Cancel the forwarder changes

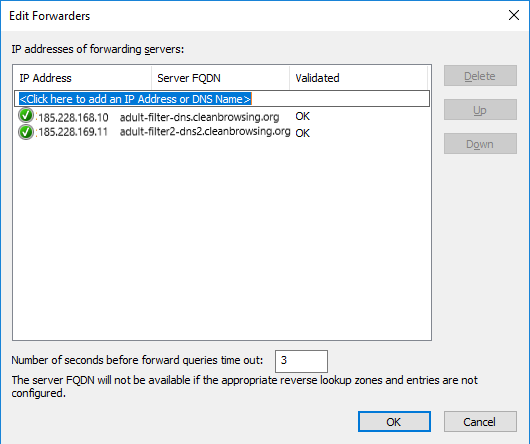click(480, 422)
